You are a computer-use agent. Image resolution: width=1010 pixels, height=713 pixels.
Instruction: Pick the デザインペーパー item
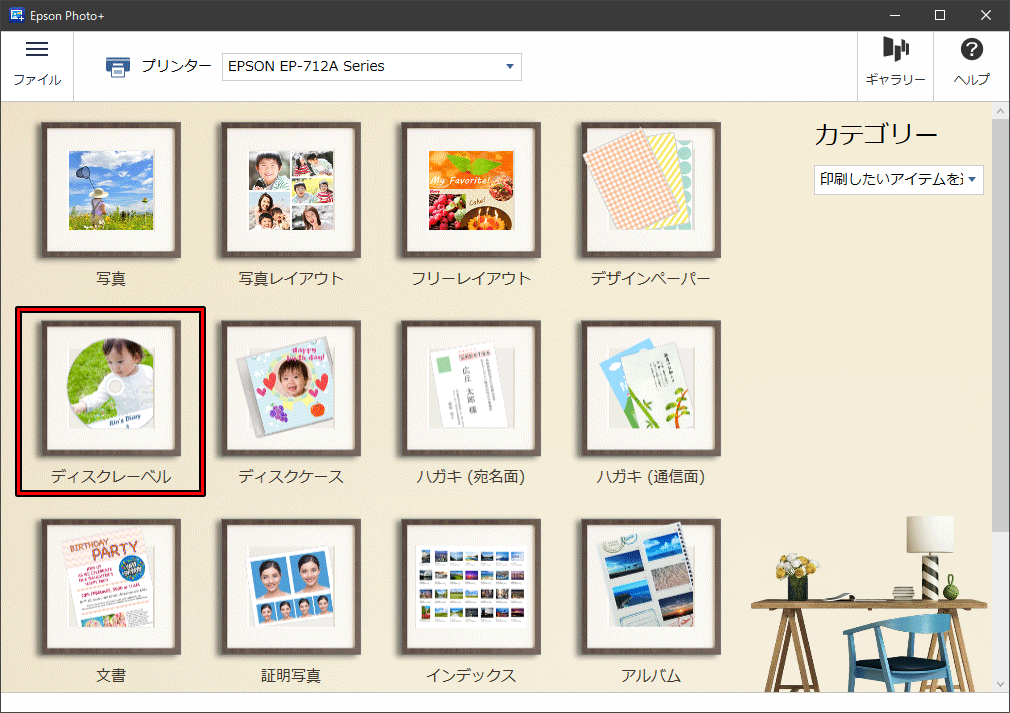coord(651,205)
